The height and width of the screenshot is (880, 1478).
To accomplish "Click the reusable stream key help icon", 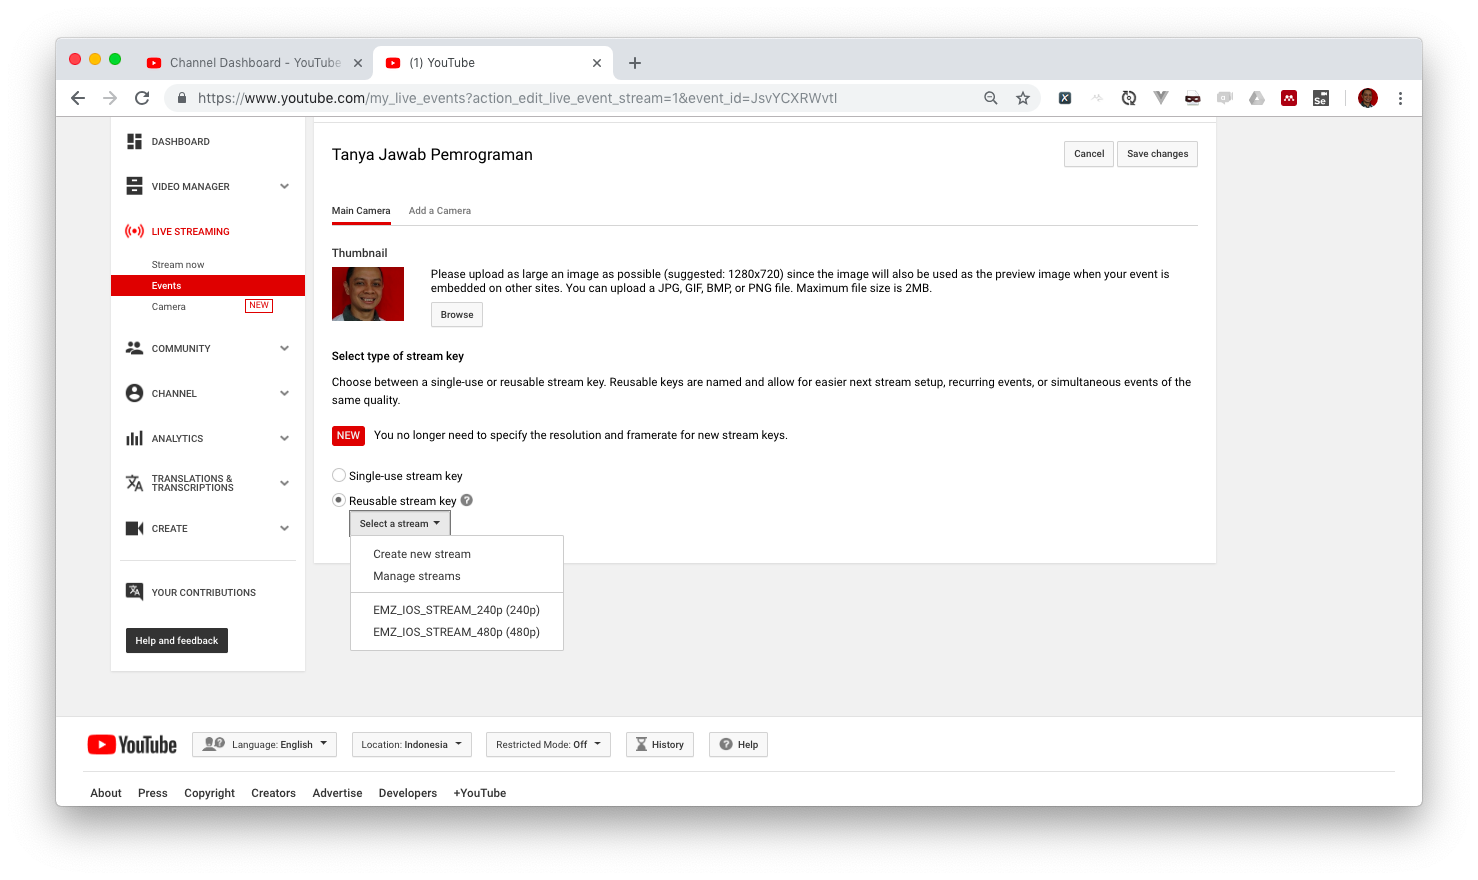I will [467, 500].
